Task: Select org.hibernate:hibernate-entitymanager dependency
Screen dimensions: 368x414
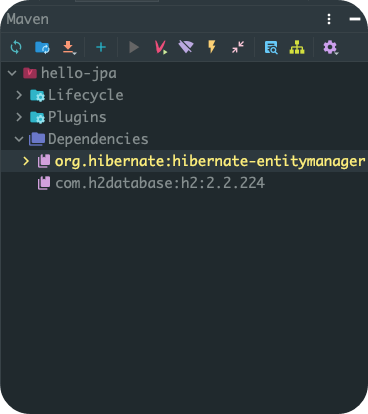Action: (x=184, y=161)
